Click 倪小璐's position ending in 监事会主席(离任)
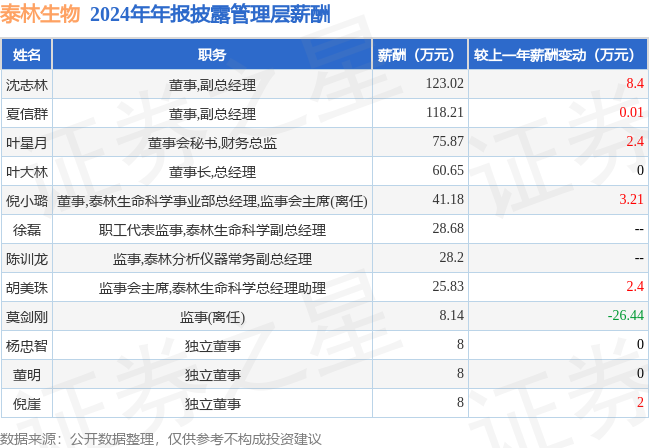Viewport: 649px width, 448px height. click(x=212, y=201)
